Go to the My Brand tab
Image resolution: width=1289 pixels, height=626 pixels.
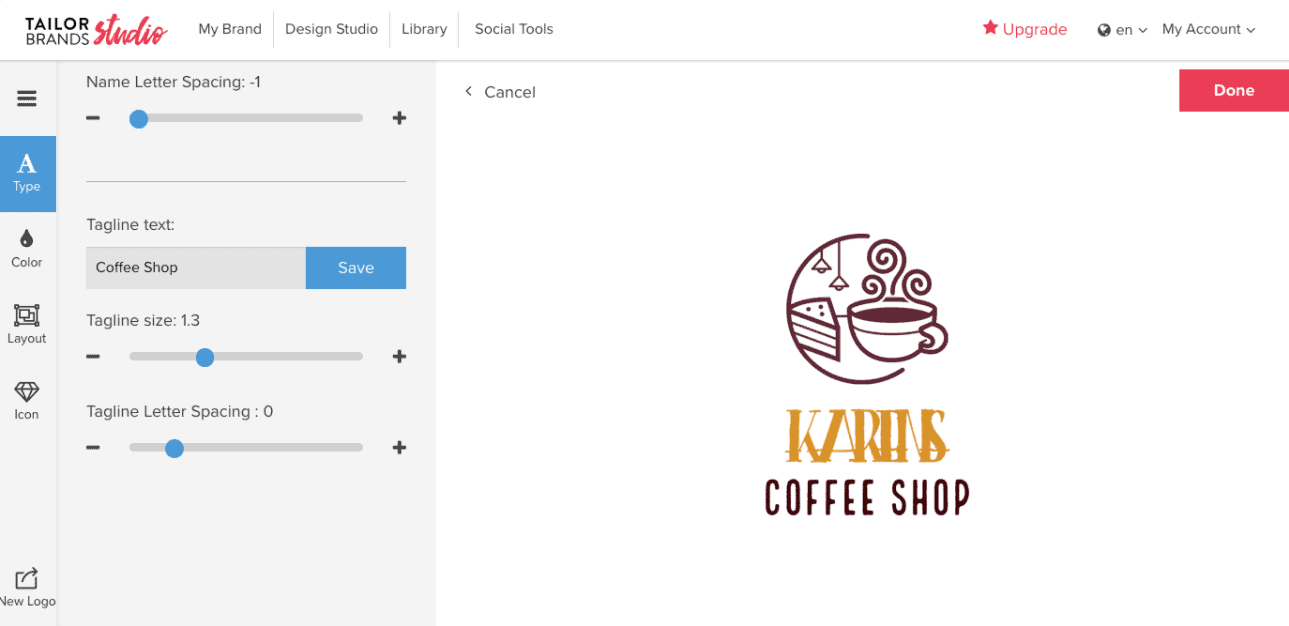point(230,29)
